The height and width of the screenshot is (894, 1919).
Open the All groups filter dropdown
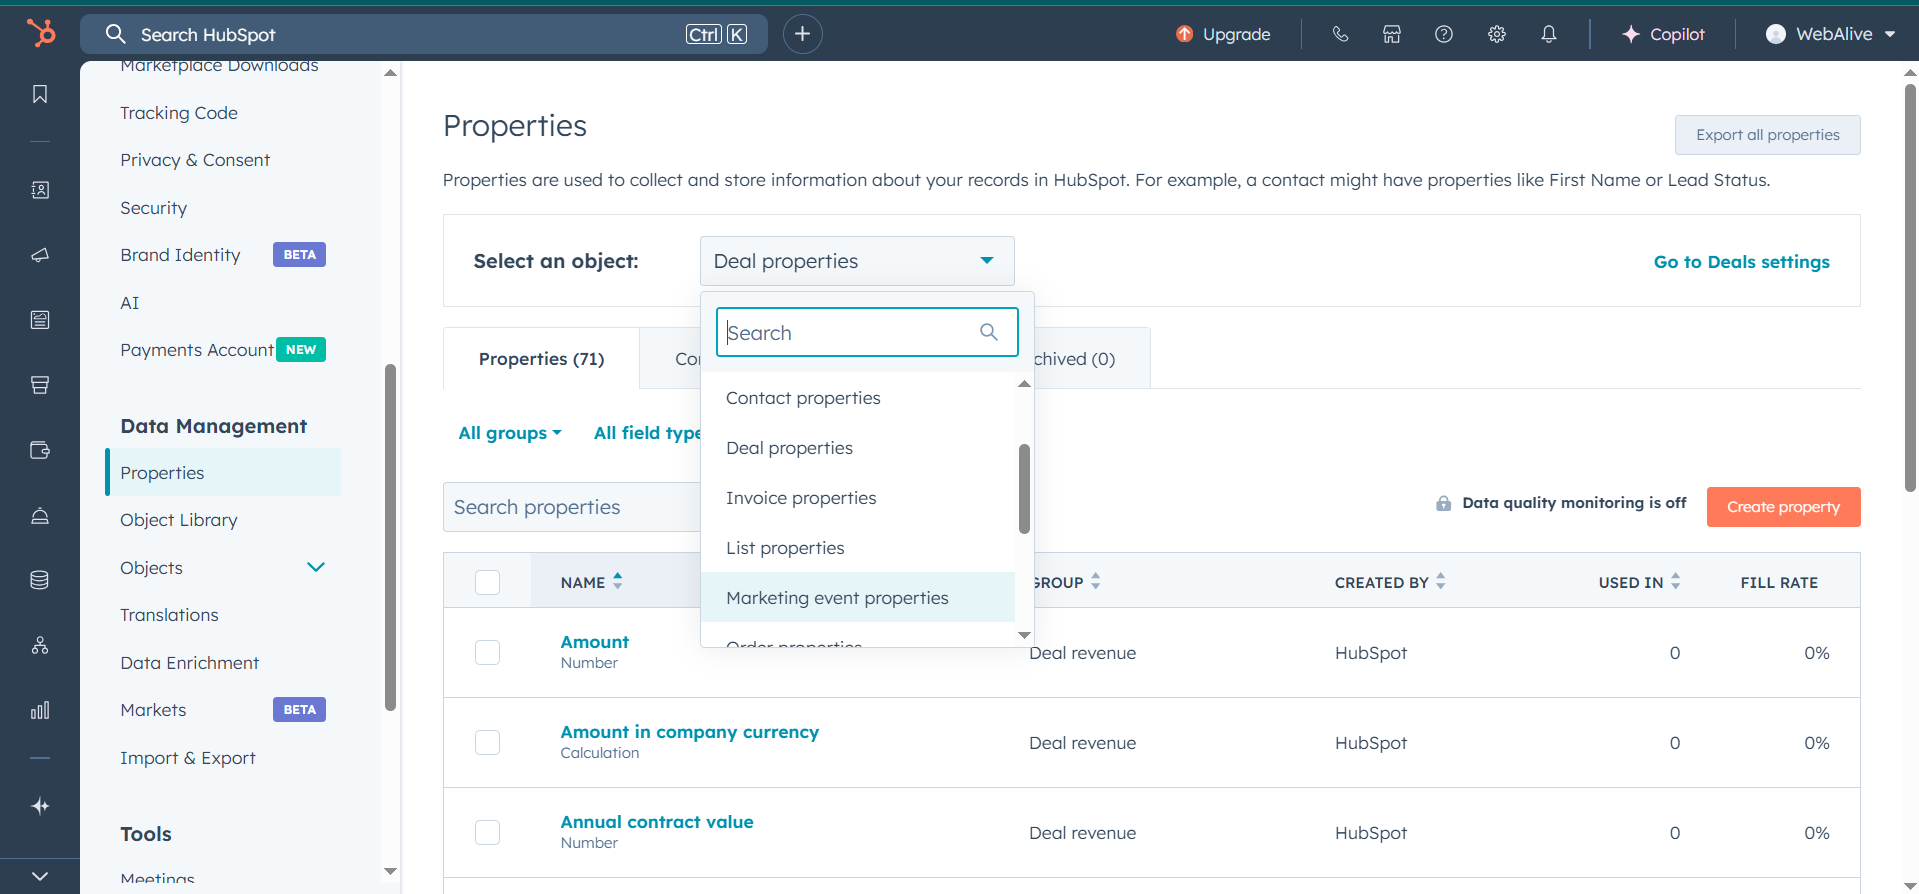click(510, 433)
